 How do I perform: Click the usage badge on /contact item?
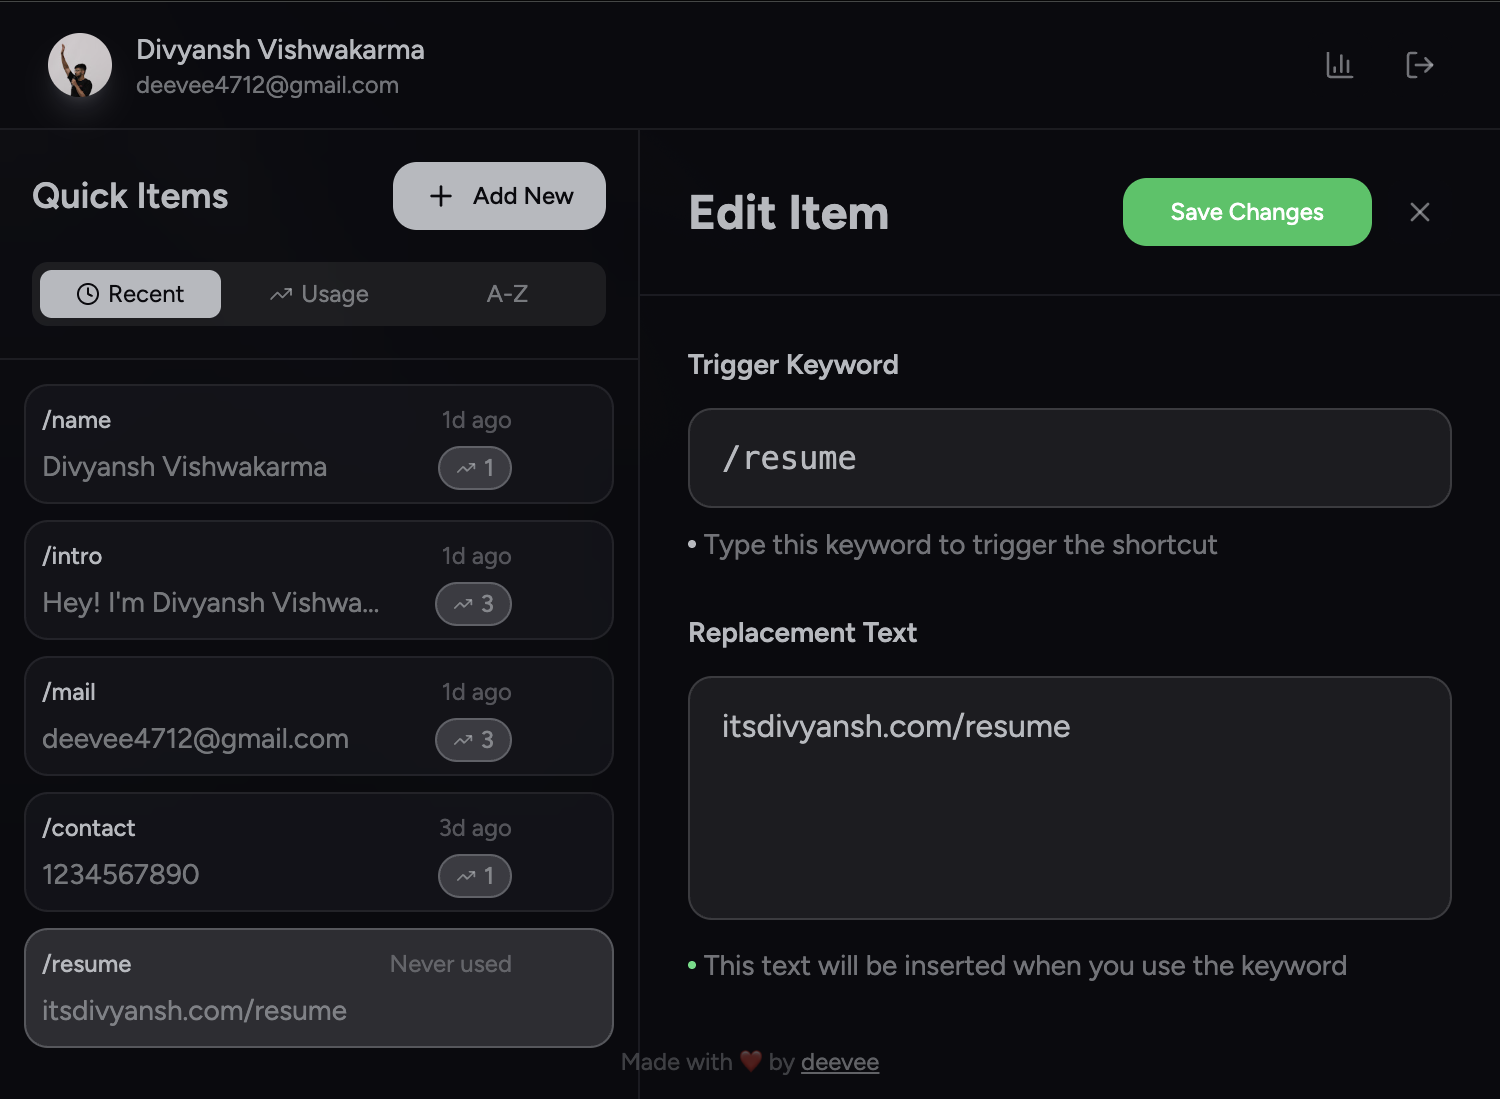pyautogui.click(x=475, y=876)
